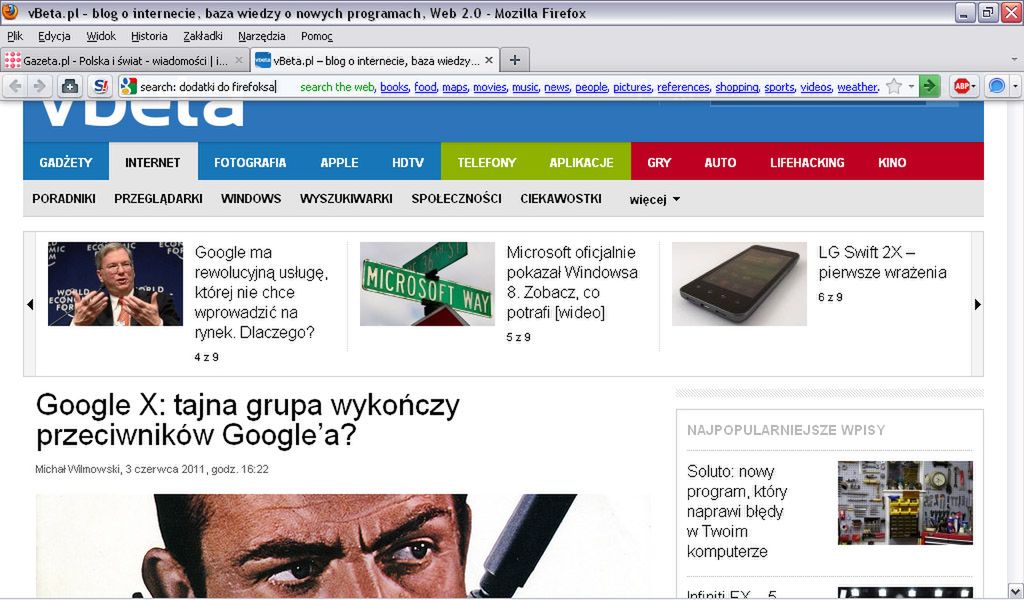Click the 'people' search link

591,87
